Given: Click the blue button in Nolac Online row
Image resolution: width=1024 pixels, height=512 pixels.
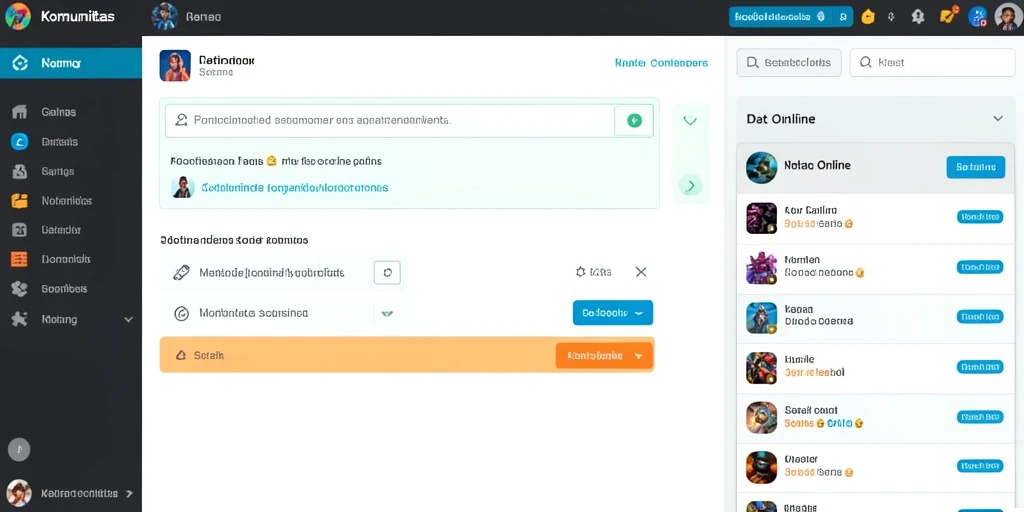Looking at the screenshot, I should pyautogui.click(x=976, y=167).
